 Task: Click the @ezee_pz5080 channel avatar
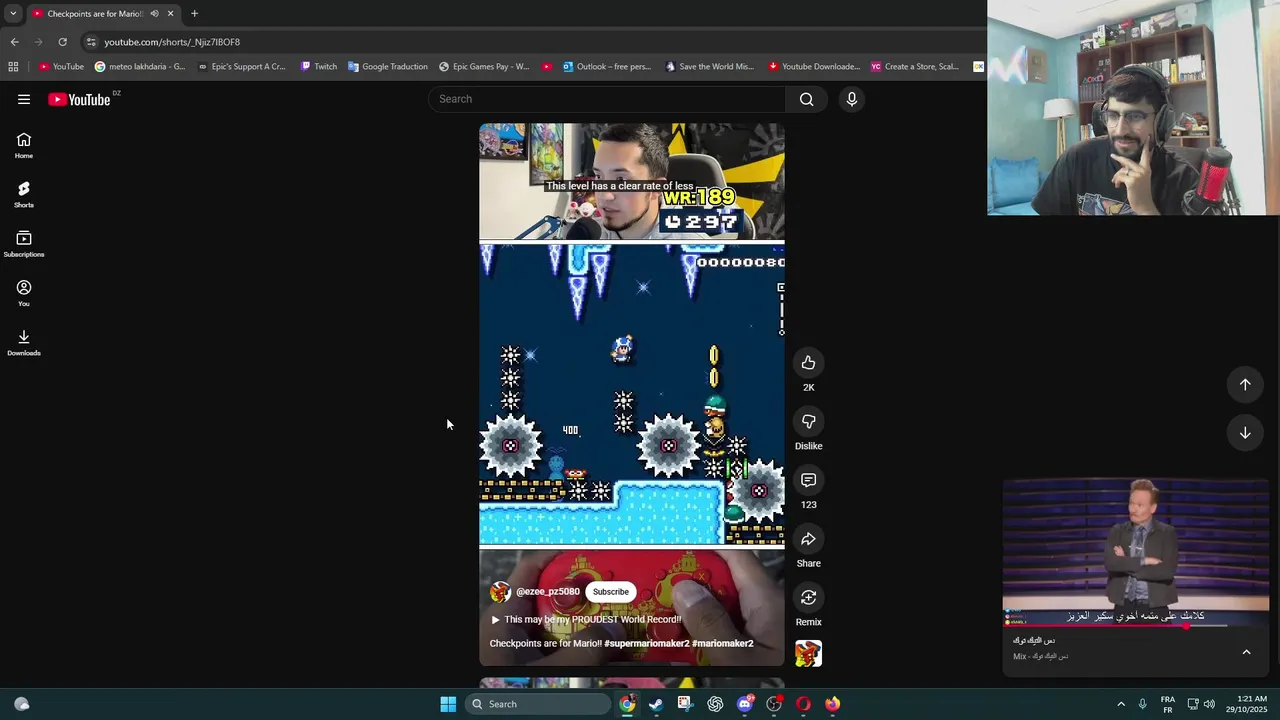500,592
